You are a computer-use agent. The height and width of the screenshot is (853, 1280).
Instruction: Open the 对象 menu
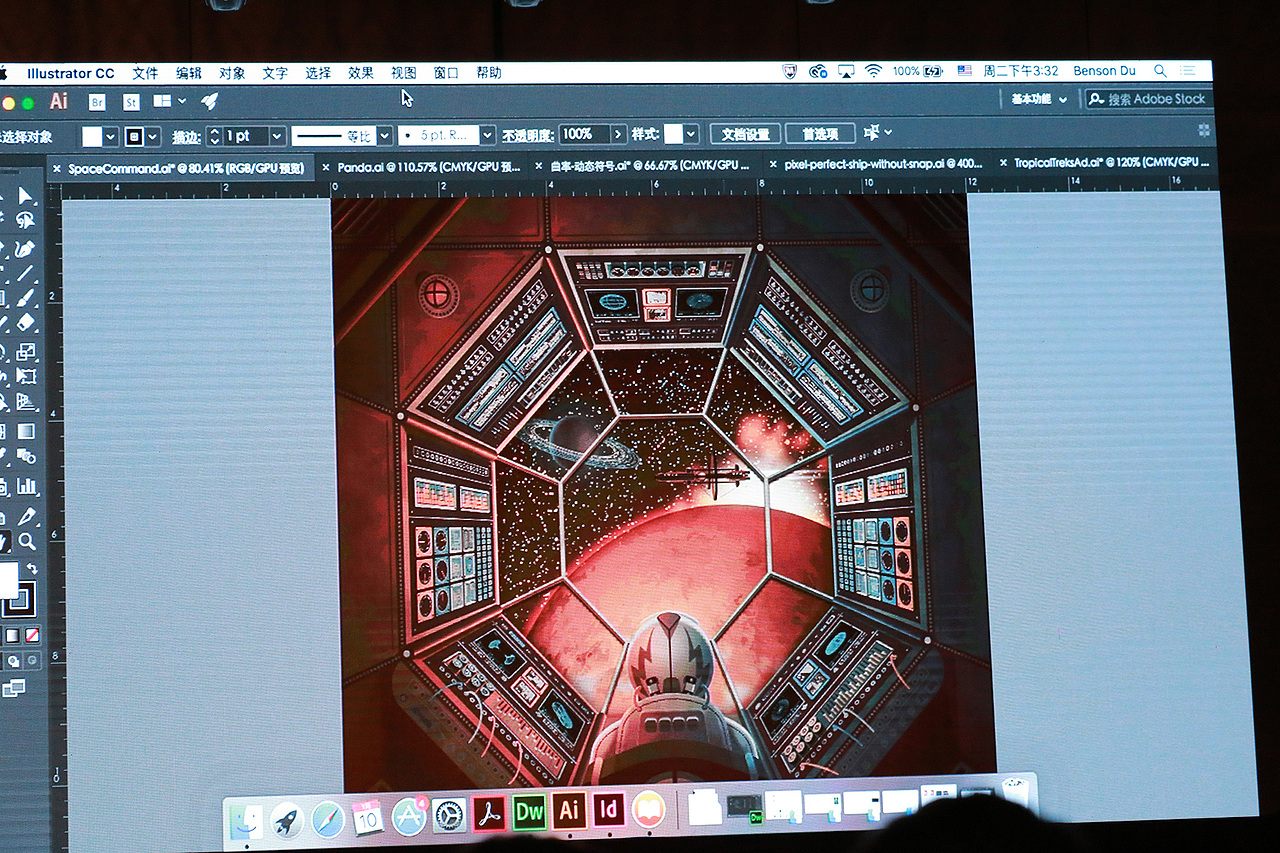(x=232, y=73)
